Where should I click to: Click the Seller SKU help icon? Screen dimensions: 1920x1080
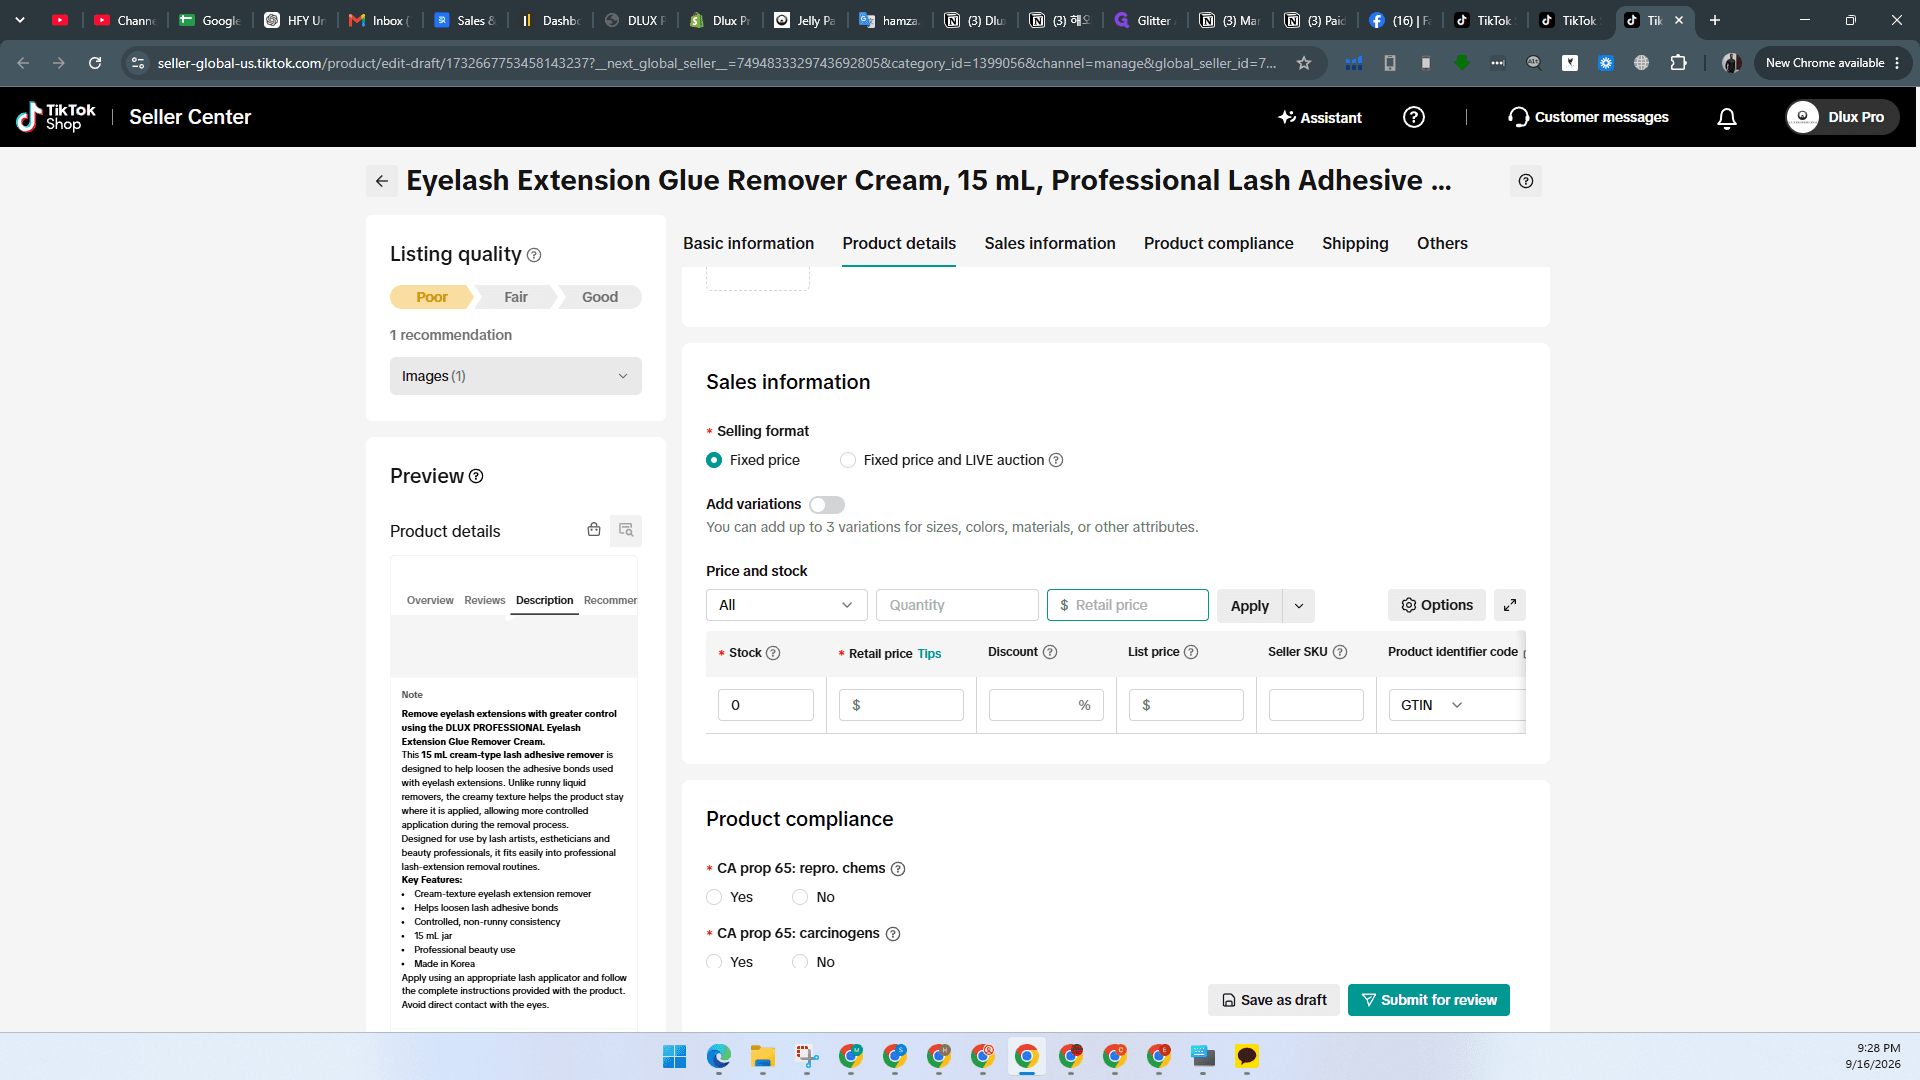click(x=1340, y=652)
